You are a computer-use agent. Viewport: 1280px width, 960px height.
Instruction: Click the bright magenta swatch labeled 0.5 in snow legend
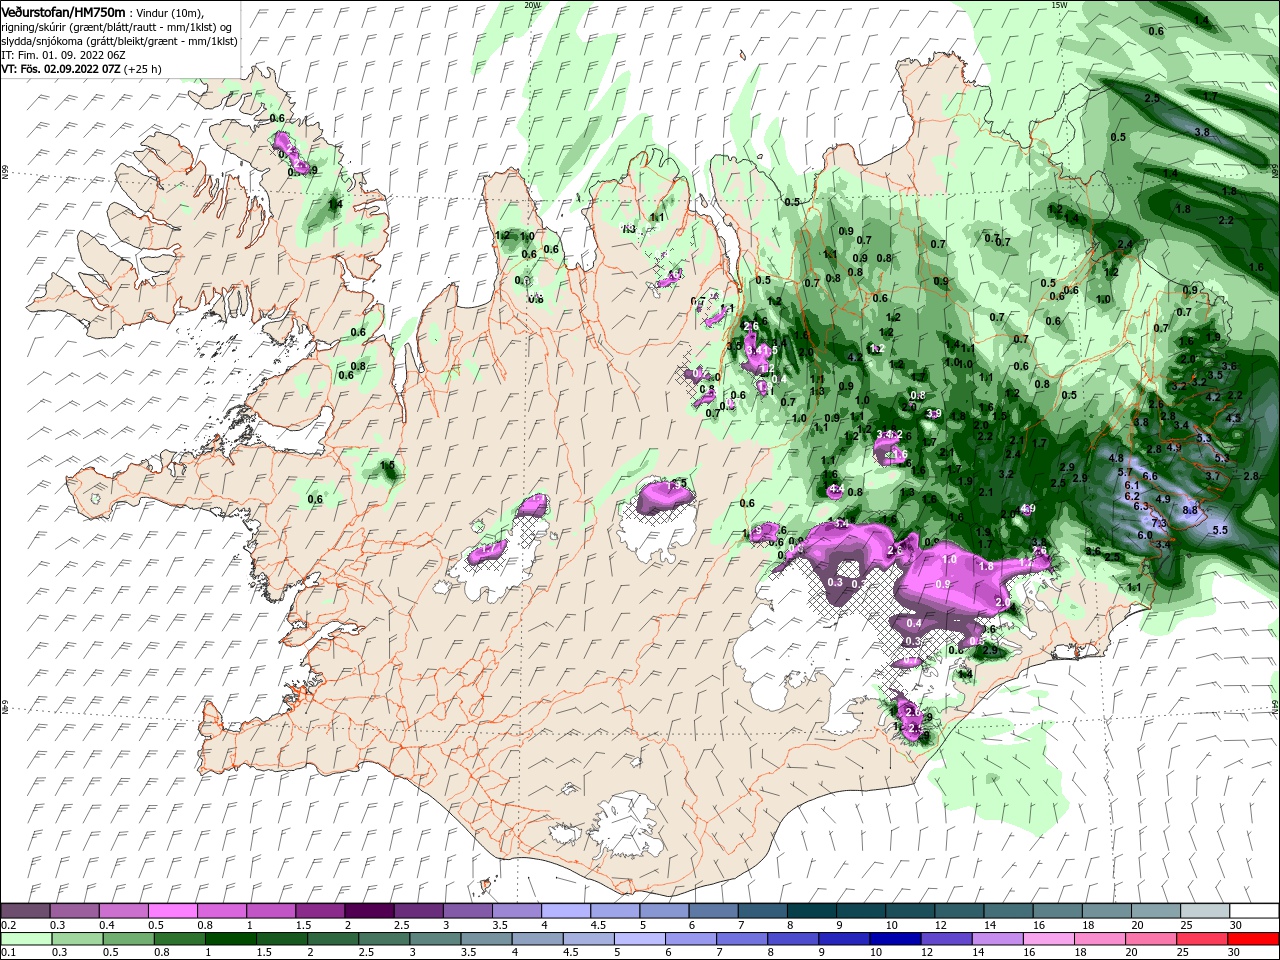tap(173, 911)
